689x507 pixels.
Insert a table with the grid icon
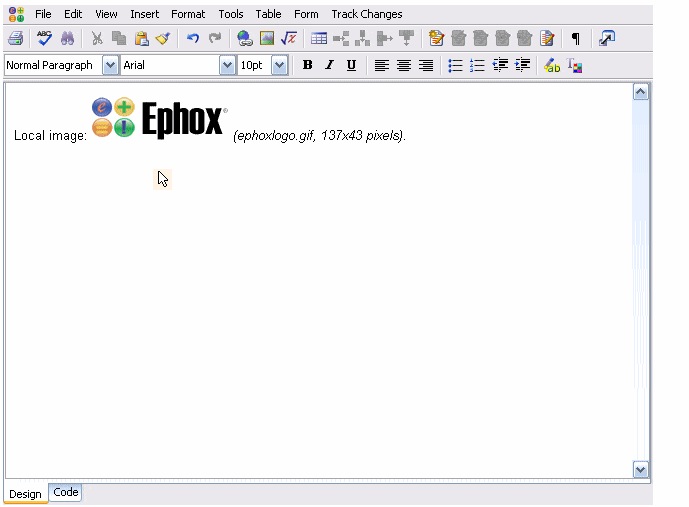pyautogui.click(x=319, y=38)
